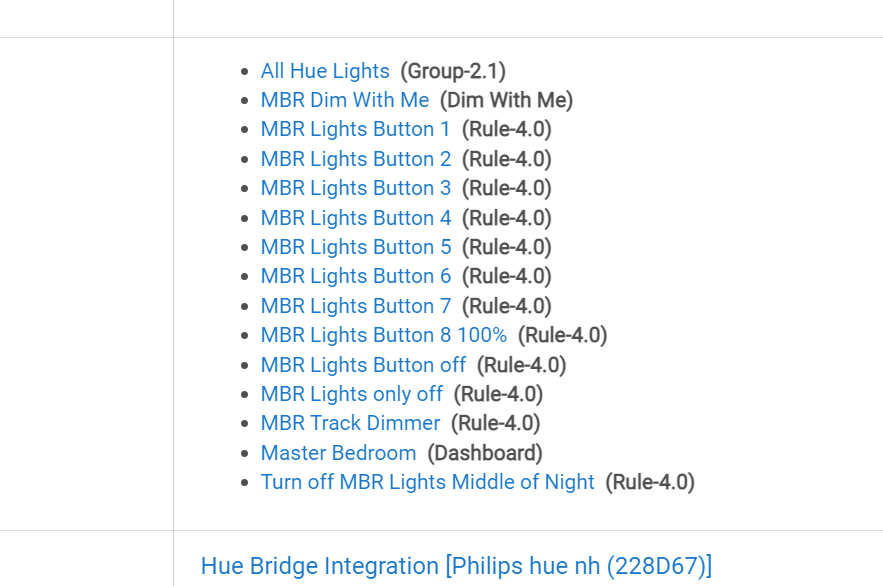The image size is (883, 586).
Task: Open MBR Lights Button 6 rule
Action: tap(356, 276)
